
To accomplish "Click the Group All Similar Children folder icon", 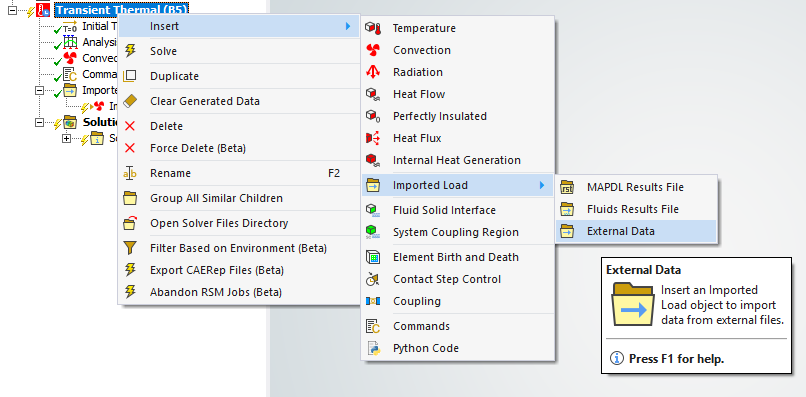I will click(130, 198).
